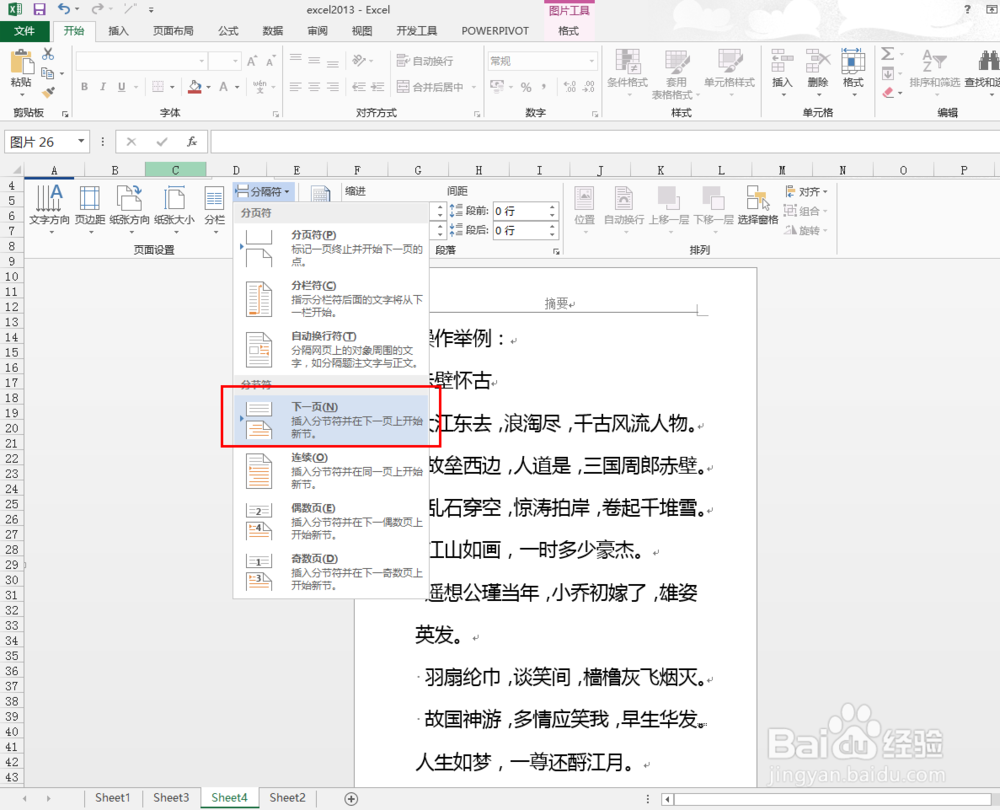Open Cell Styles 单元格样式
The height and width of the screenshot is (810, 1000).
(x=729, y=71)
